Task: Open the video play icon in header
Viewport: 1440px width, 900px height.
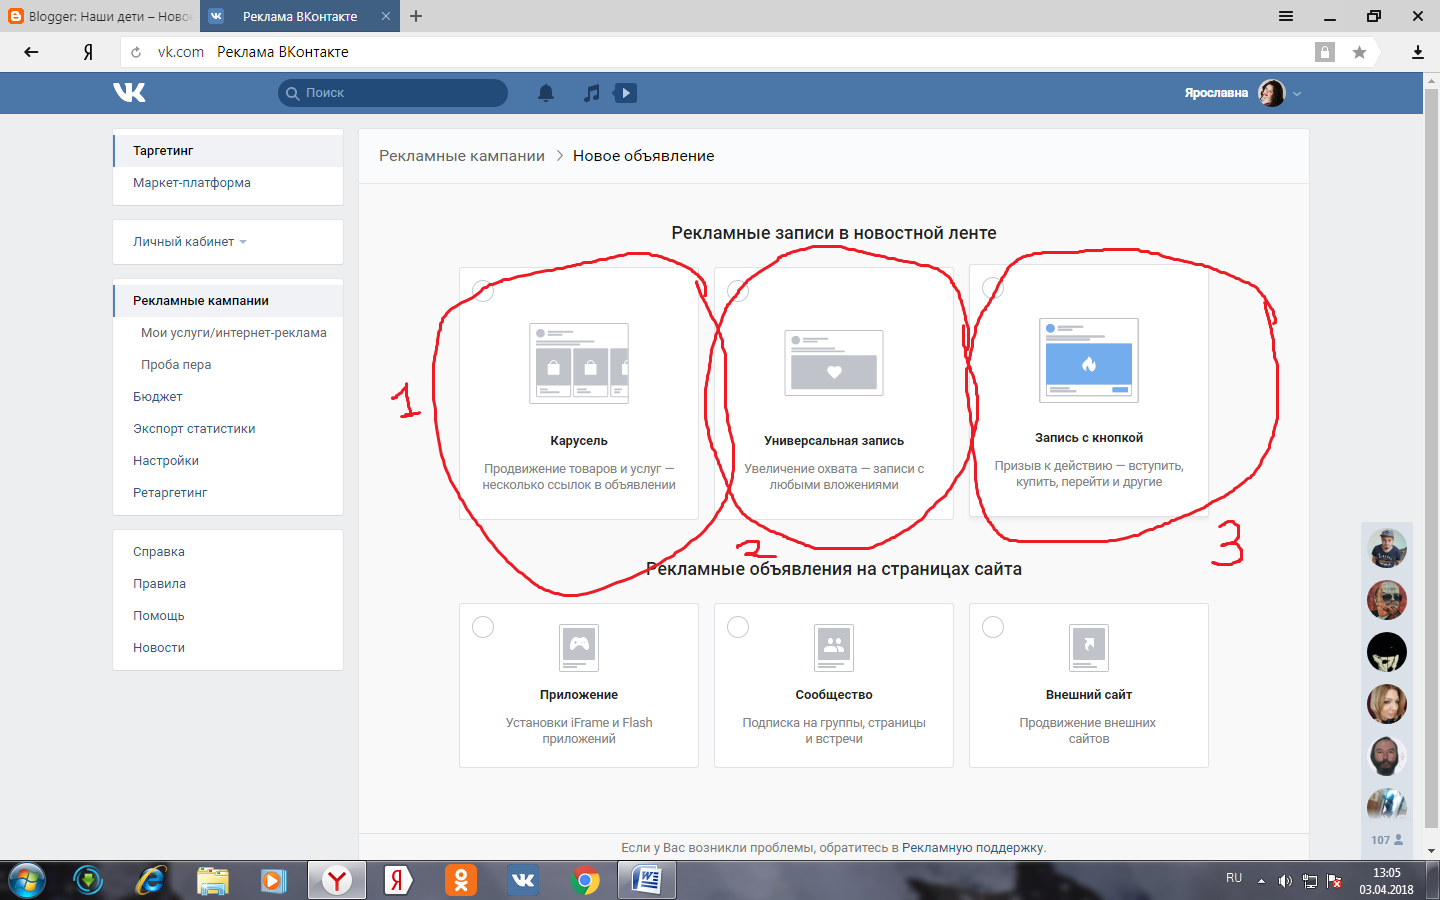Action: pyautogui.click(x=625, y=93)
